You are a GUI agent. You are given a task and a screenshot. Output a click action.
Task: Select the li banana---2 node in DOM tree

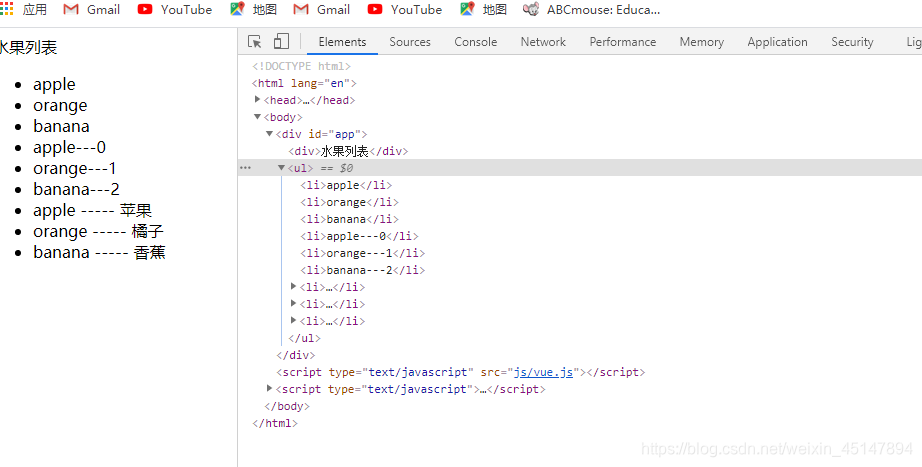pyautogui.click(x=362, y=270)
